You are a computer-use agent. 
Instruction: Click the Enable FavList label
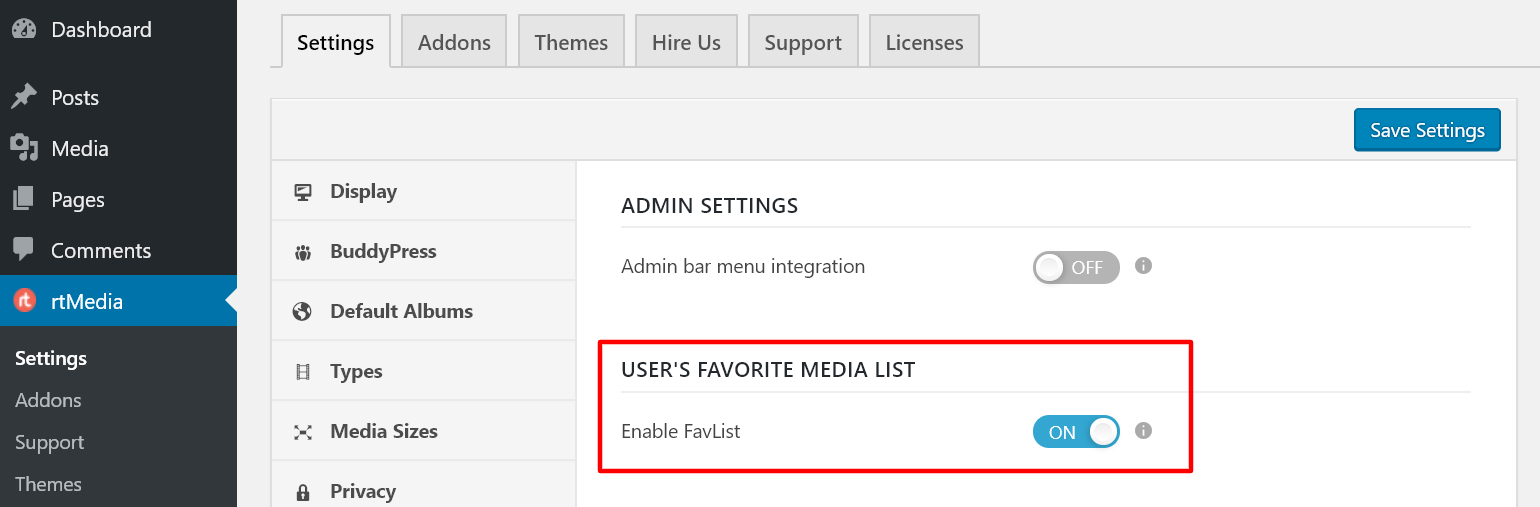(x=681, y=432)
